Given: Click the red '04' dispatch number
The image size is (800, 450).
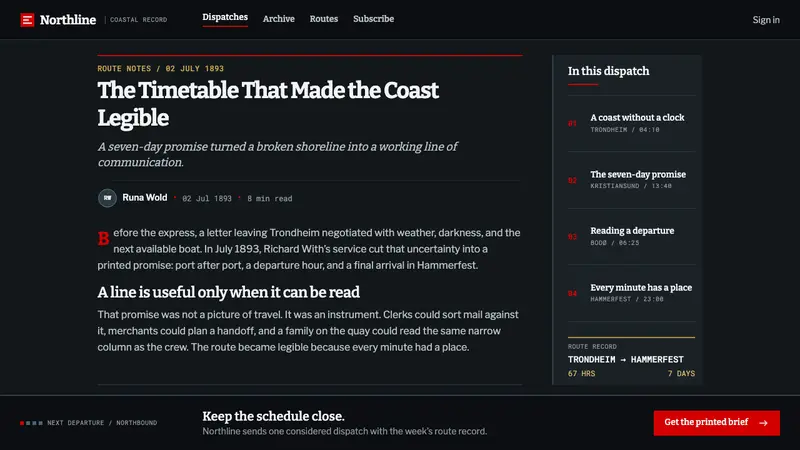Looking at the screenshot, I should [572, 293].
